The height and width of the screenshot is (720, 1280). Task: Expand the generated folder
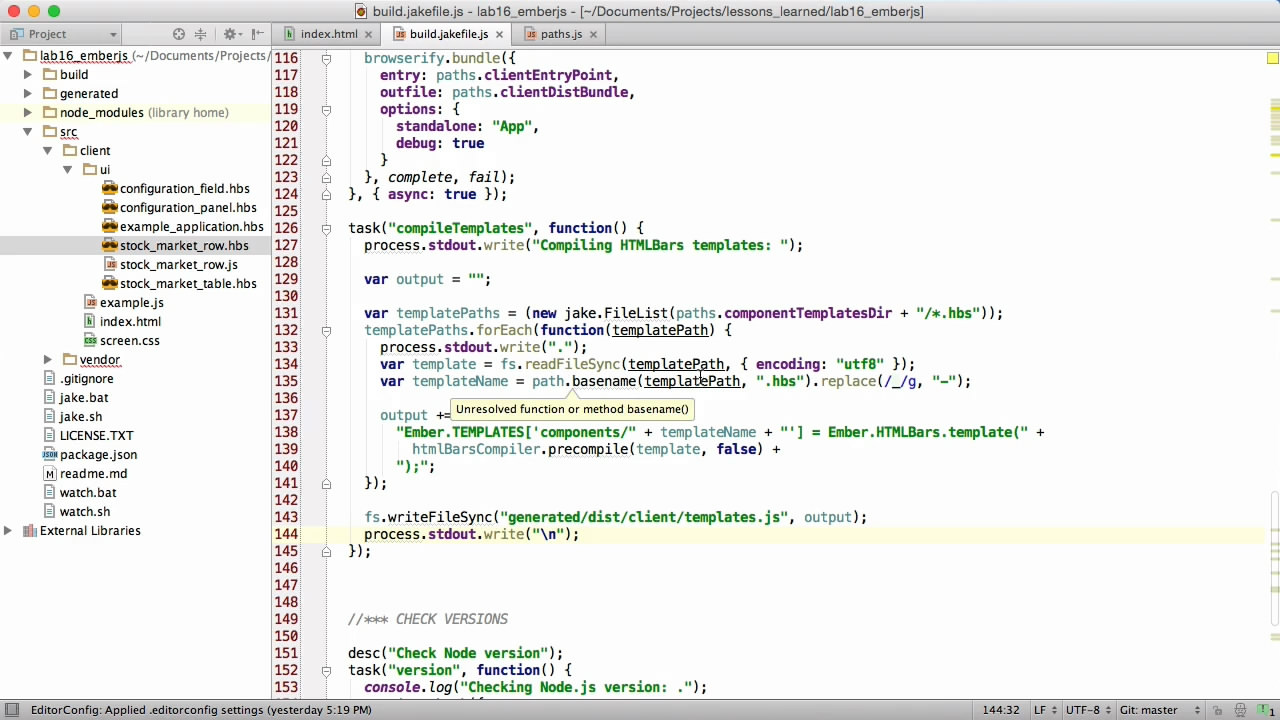pyautogui.click(x=28, y=94)
